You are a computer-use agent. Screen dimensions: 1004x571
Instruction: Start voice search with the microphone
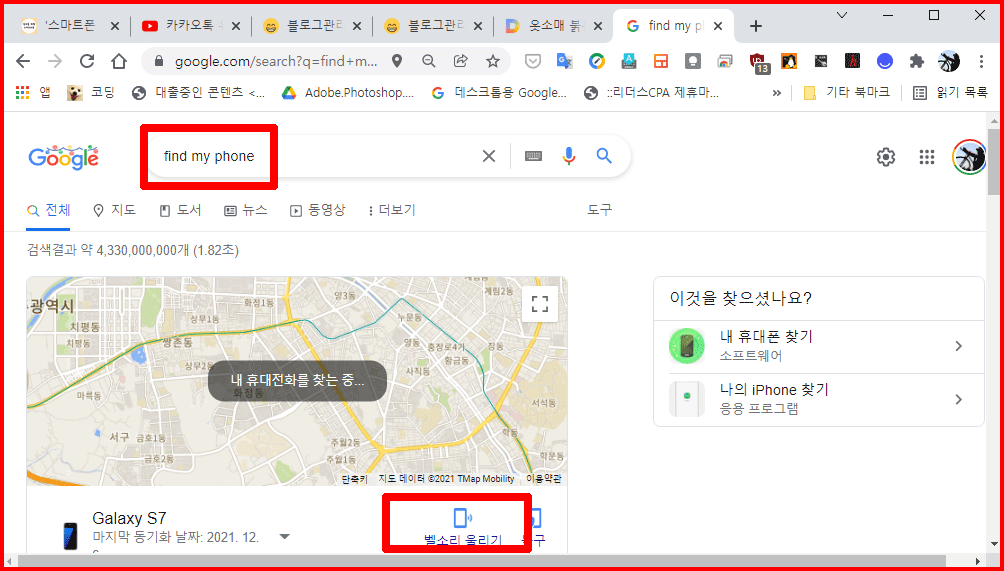pyautogui.click(x=569, y=156)
